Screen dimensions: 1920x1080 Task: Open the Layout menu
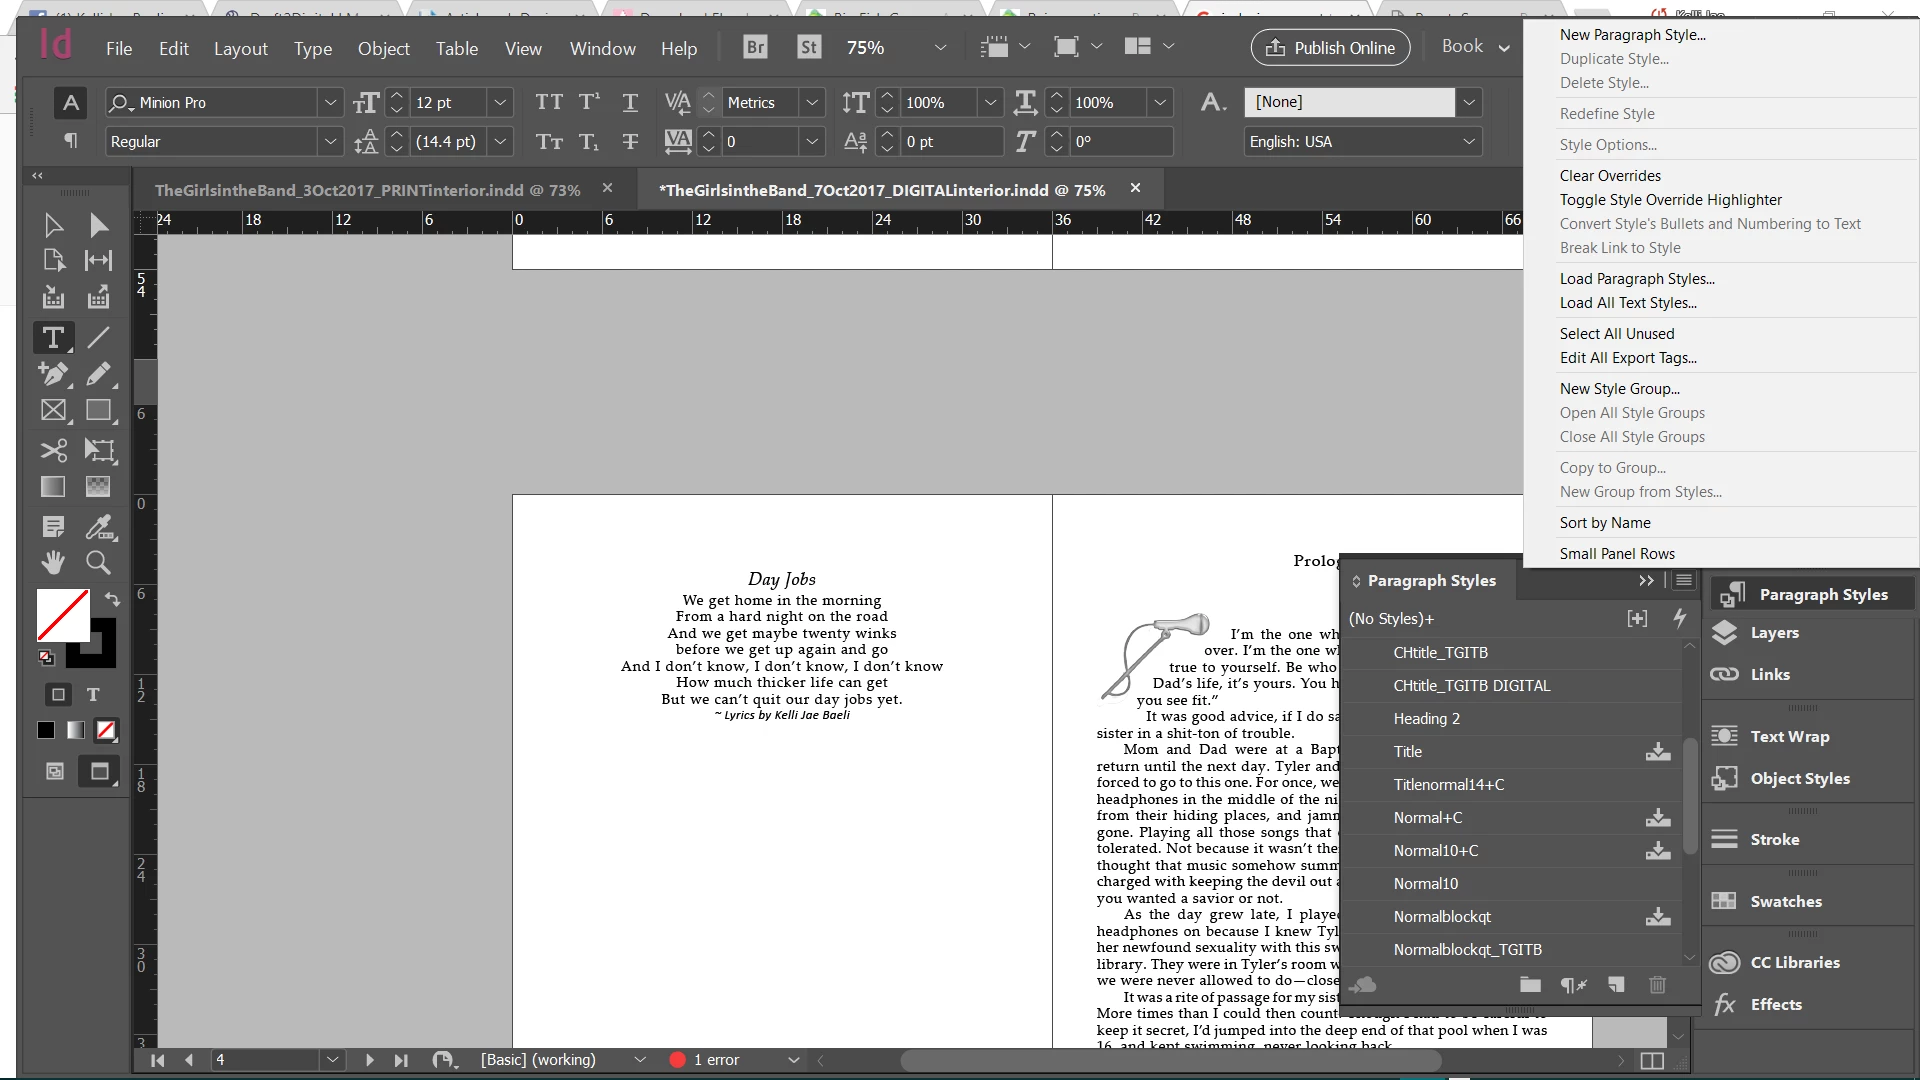240,48
